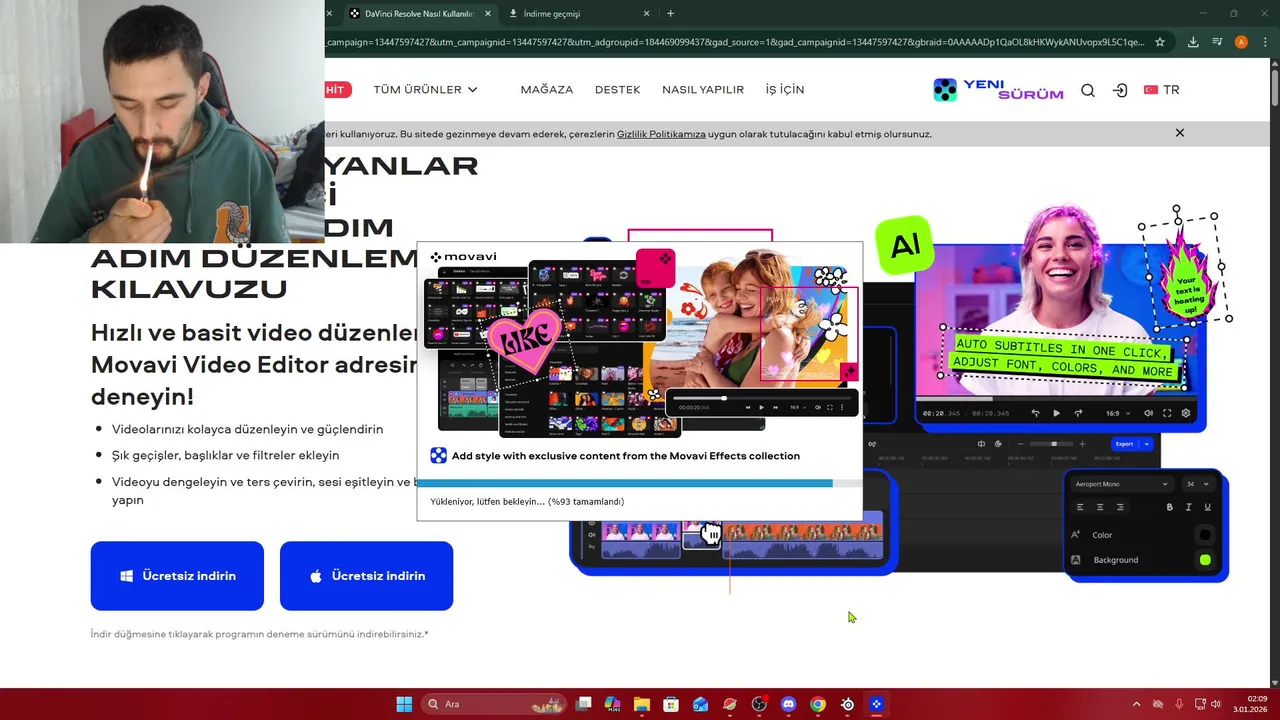Viewport: 1280px width, 720px height.
Task: Open the dark round recording app icon in taskbar
Action: coord(759,704)
